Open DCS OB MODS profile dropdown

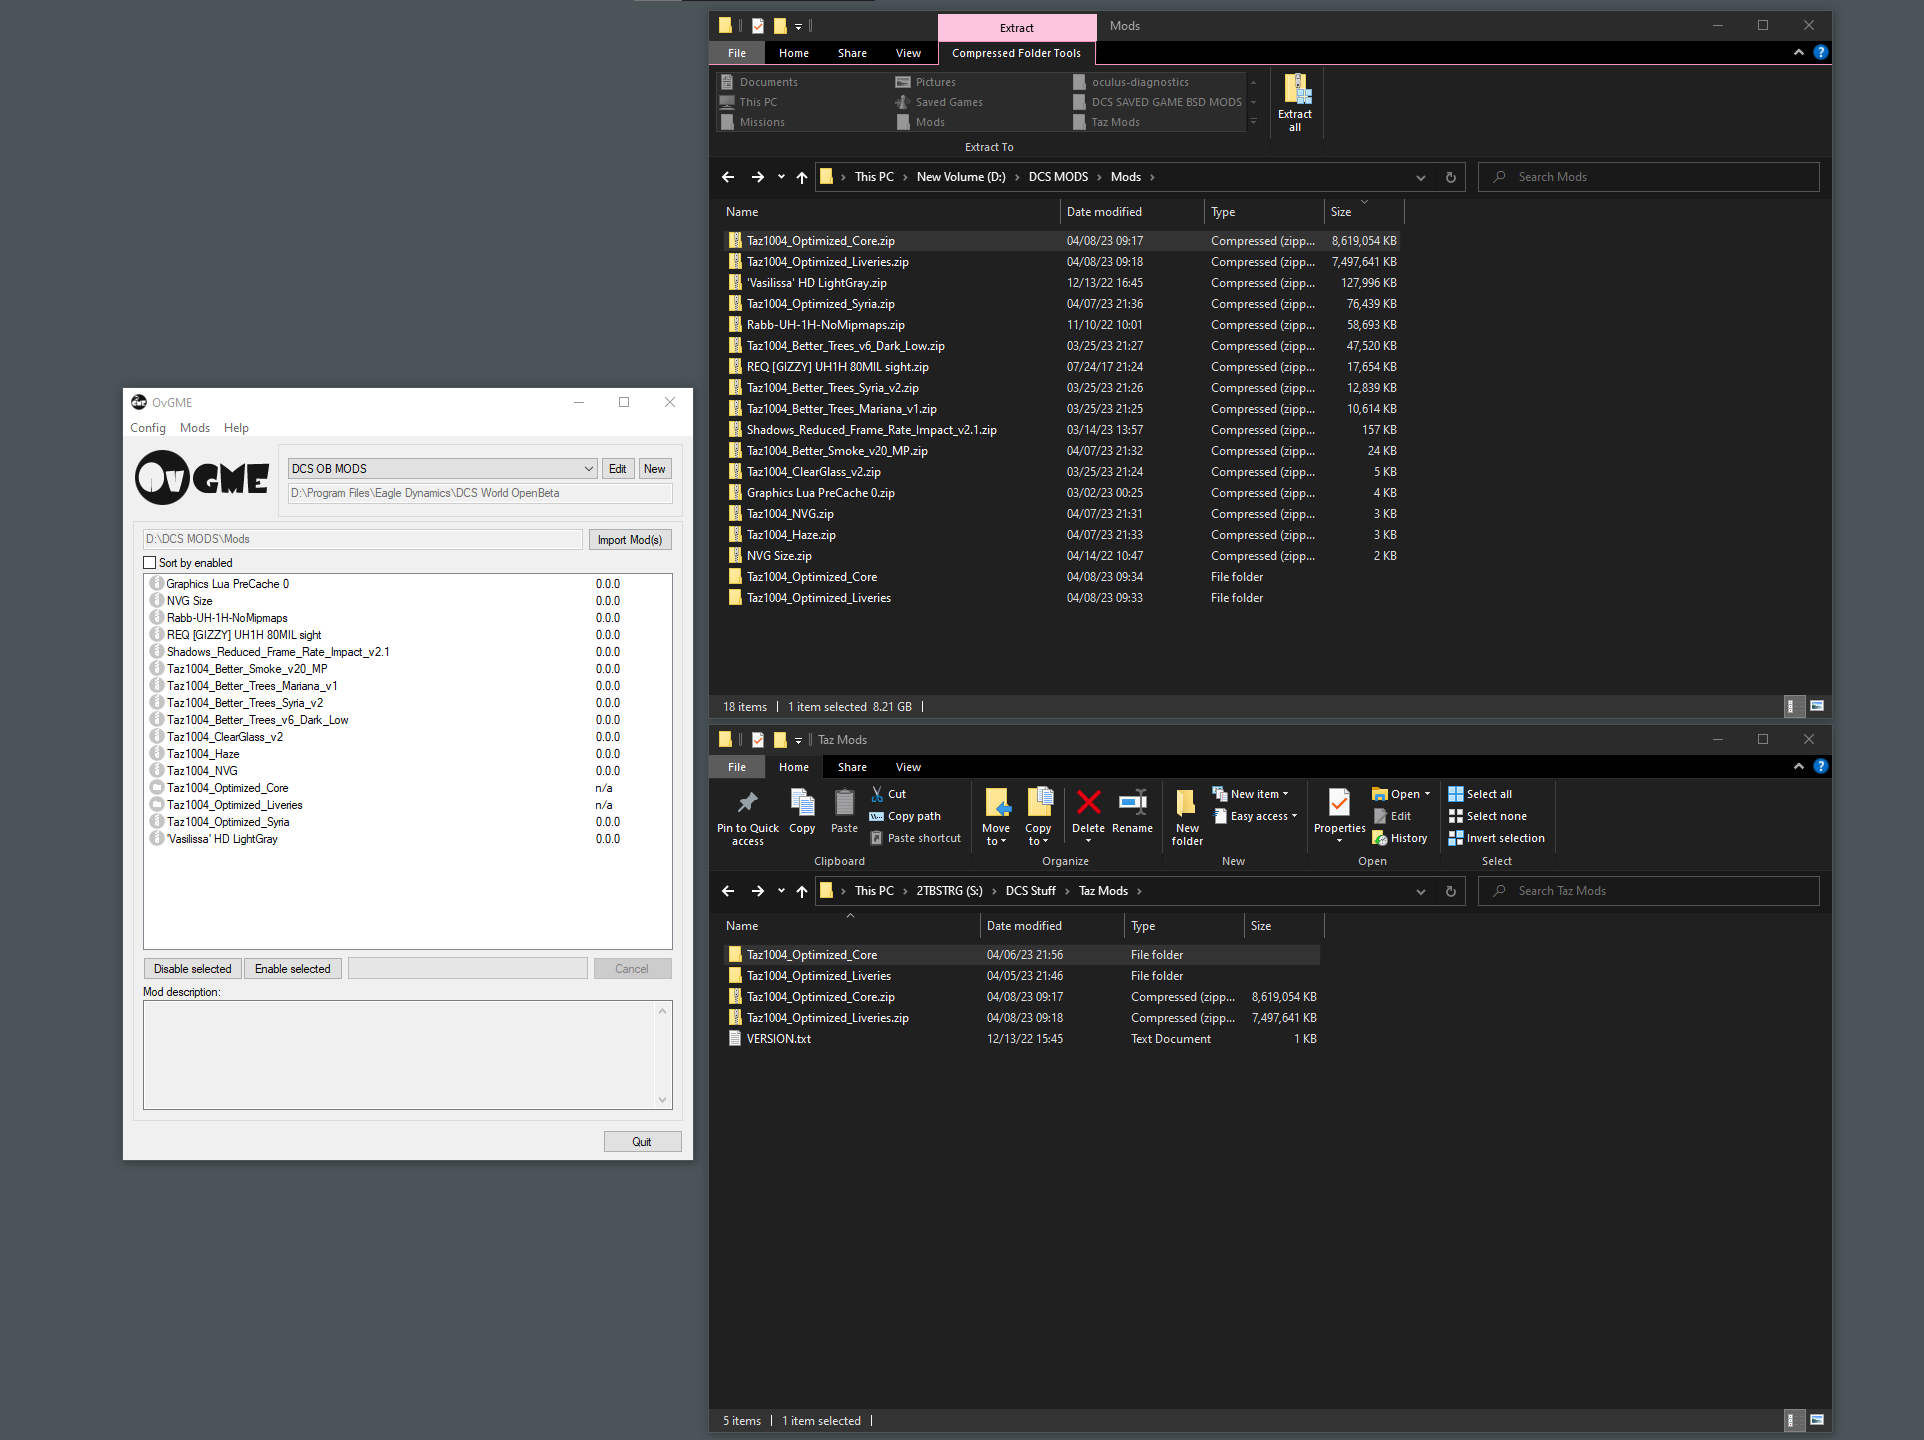(589, 469)
